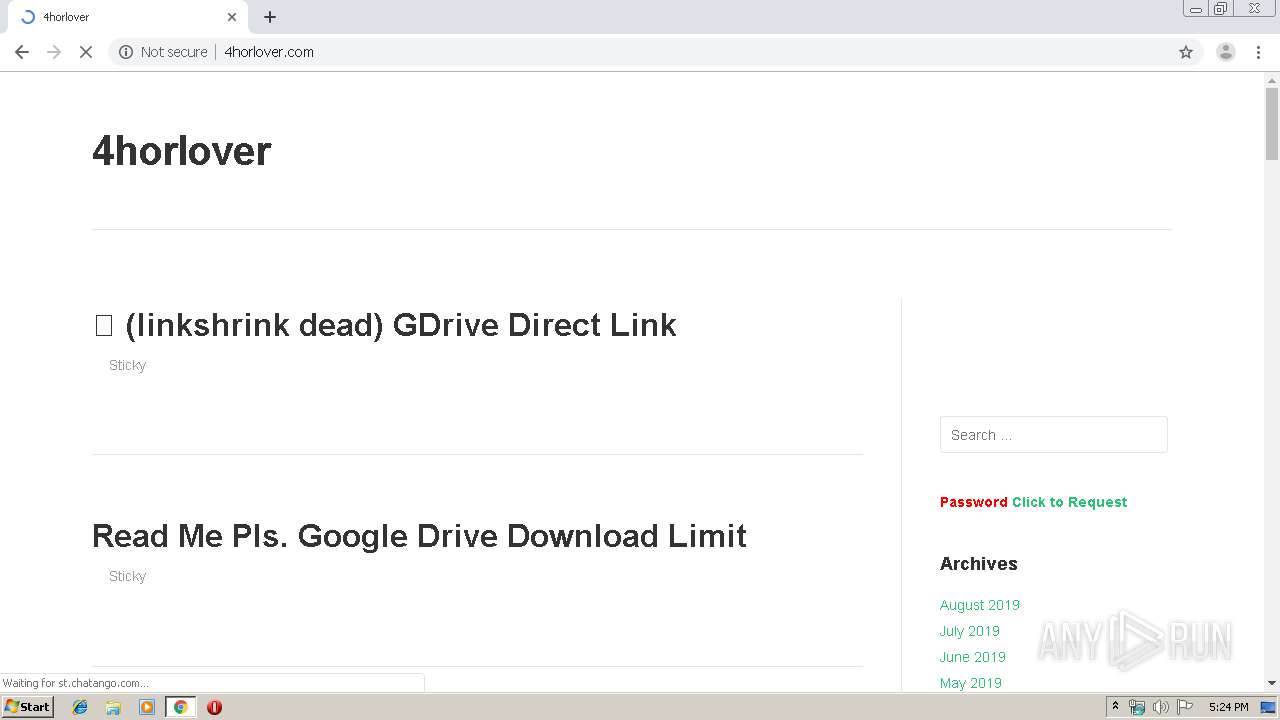1280x720 pixels.
Task: Open Read Me Google Drive Download Limit post
Action: (419, 536)
